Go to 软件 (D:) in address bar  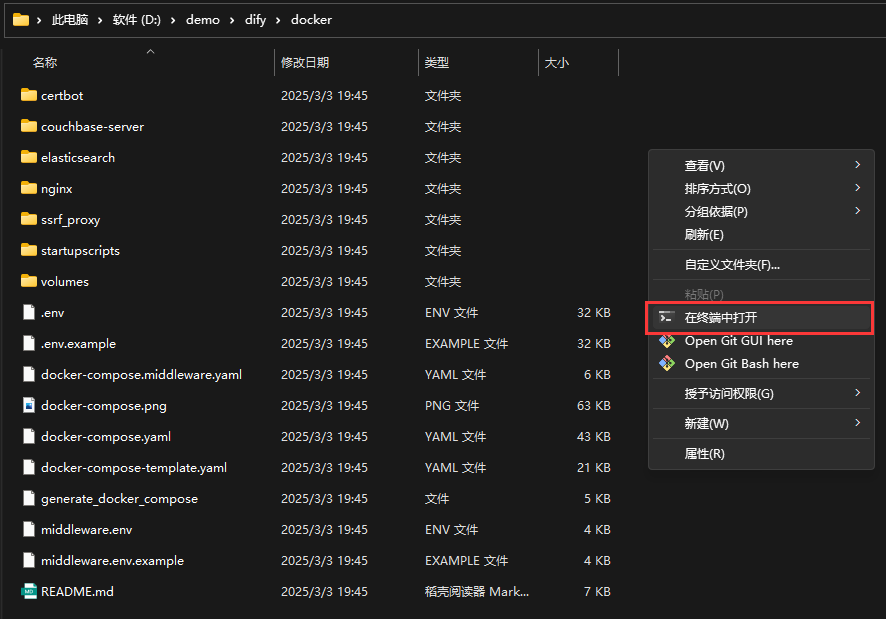coord(138,20)
